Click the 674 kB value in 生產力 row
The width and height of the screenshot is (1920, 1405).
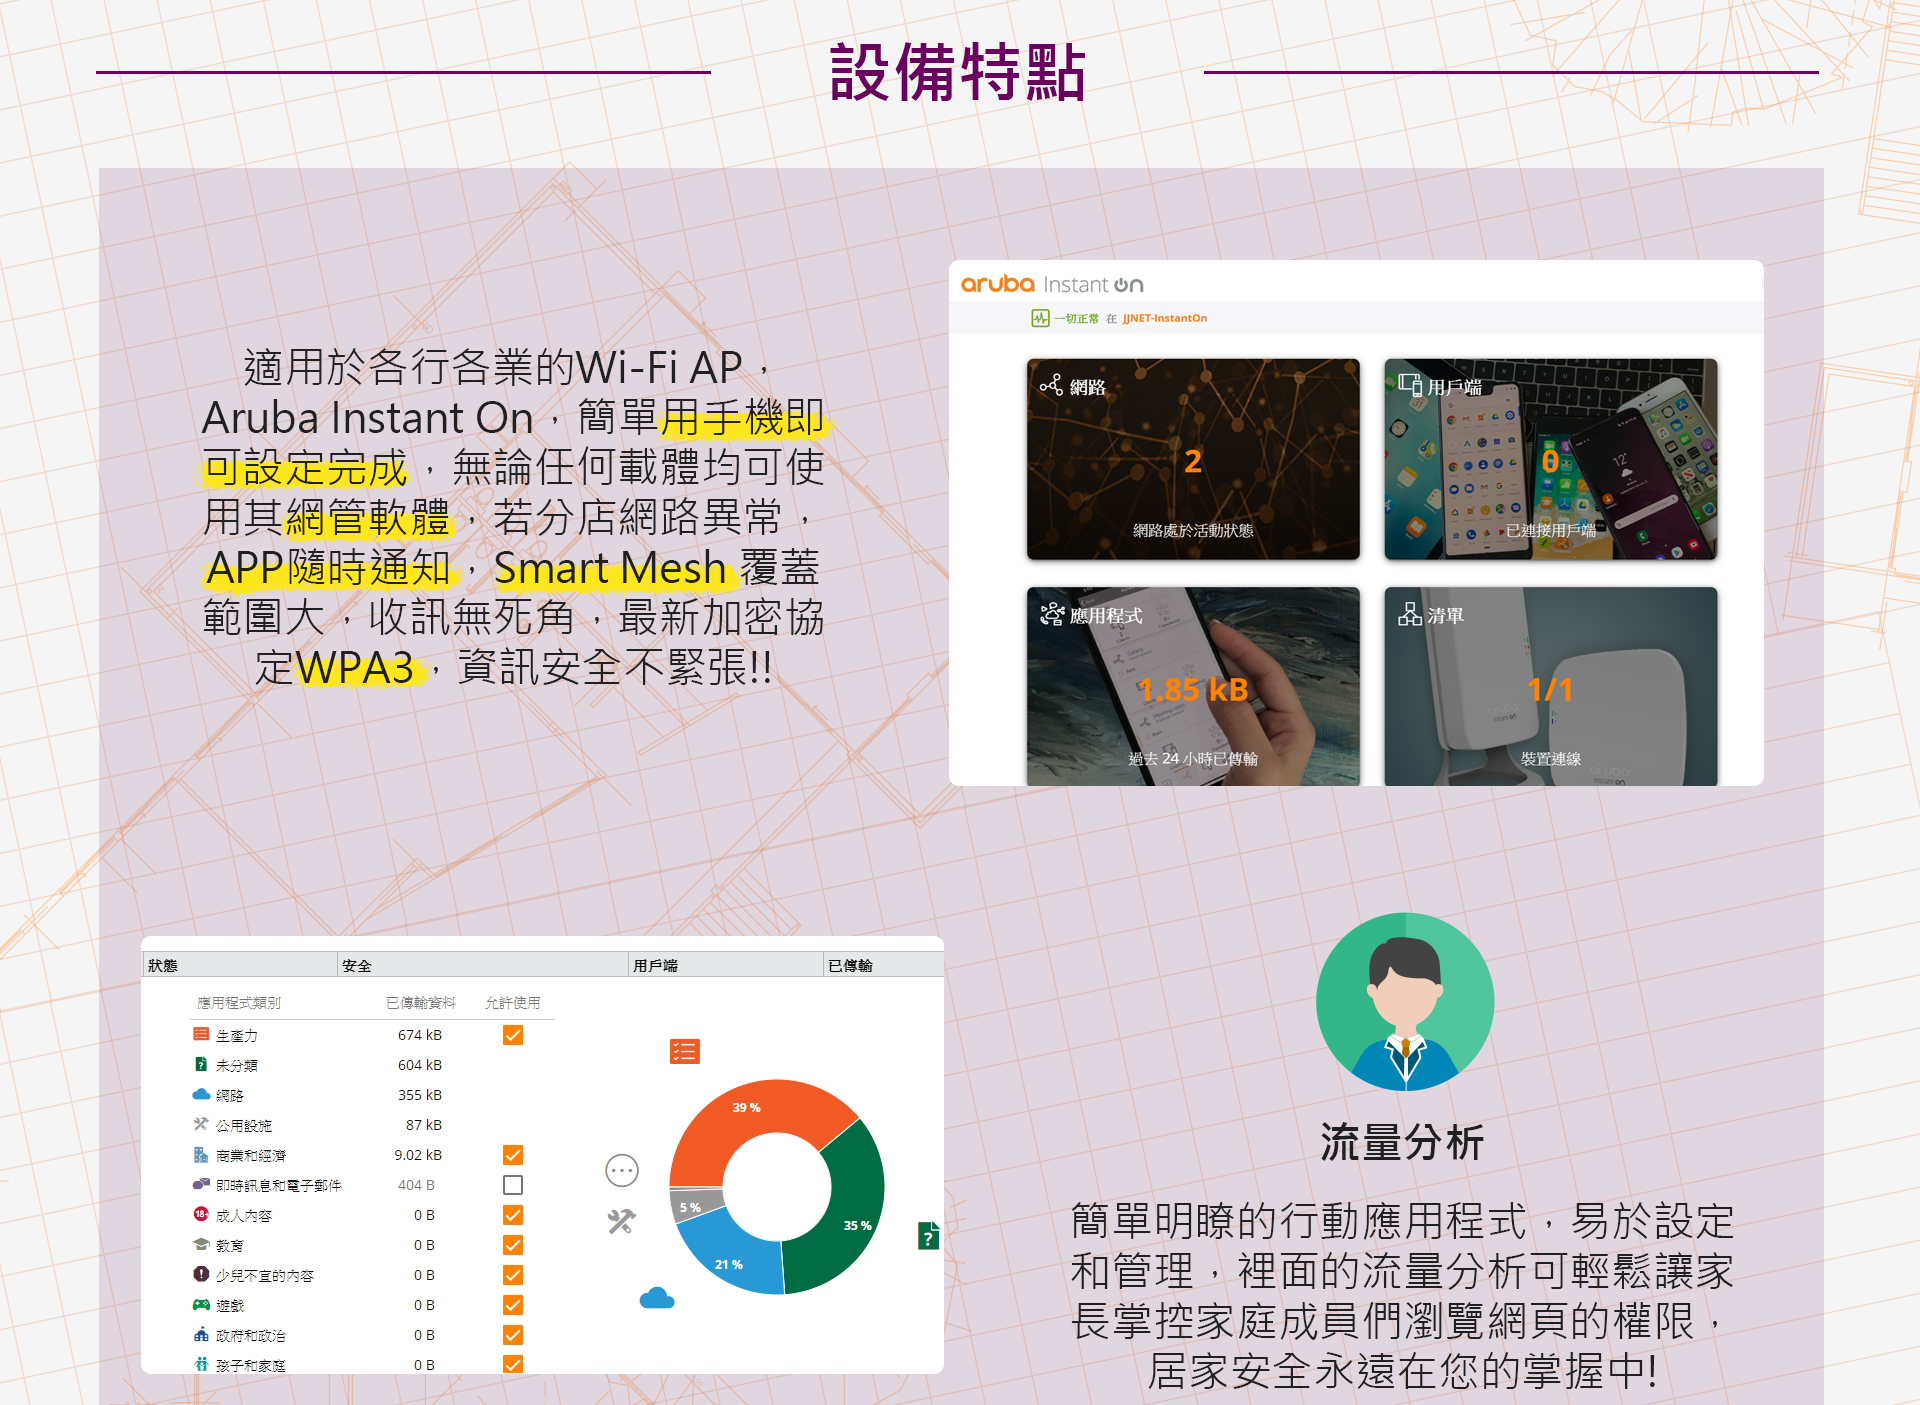[x=419, y=1035]
